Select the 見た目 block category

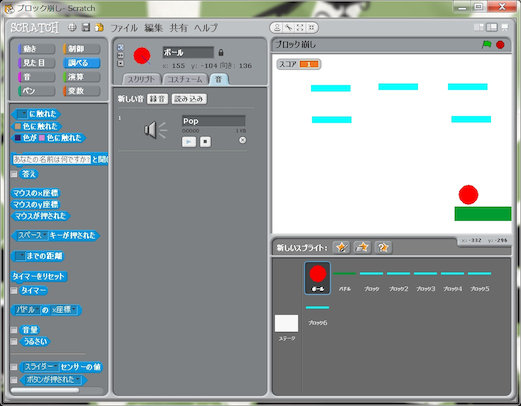click(x=37, y=63)
